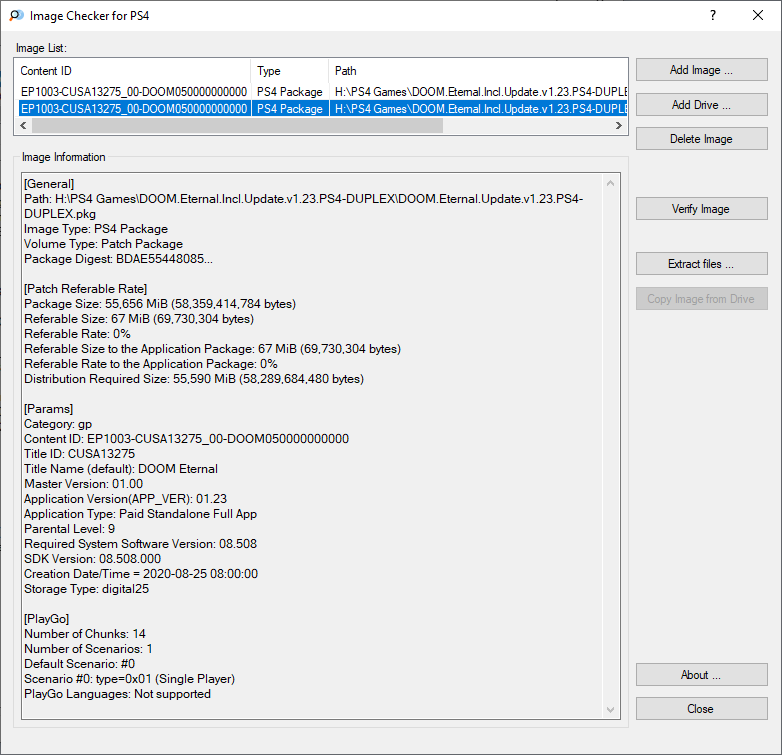Screen dimensions: 782x755
Task: Click the 'Title Name (default): DOOM Eternal' line
Action: [x=121, y=469]
